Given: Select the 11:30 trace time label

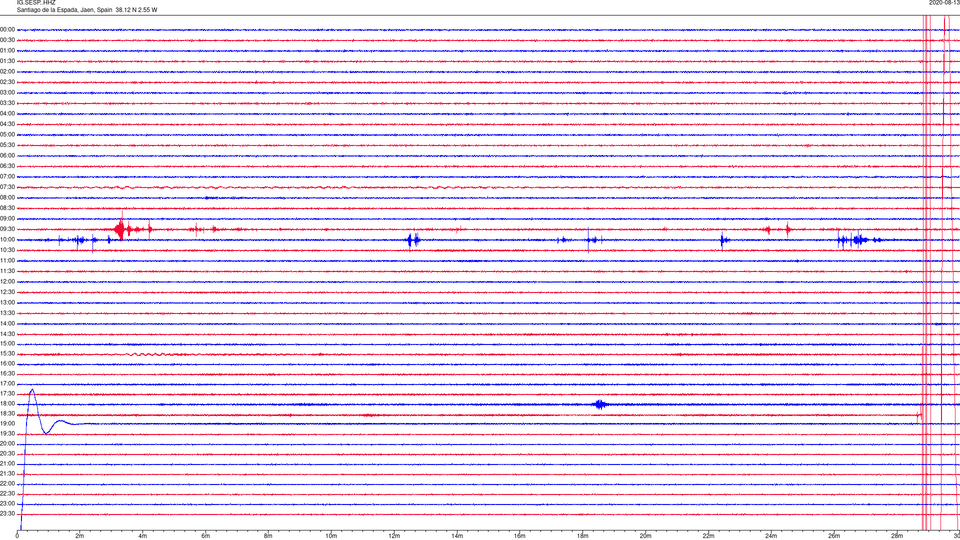Looking at the screenshot, I should (x=7, y=271).
